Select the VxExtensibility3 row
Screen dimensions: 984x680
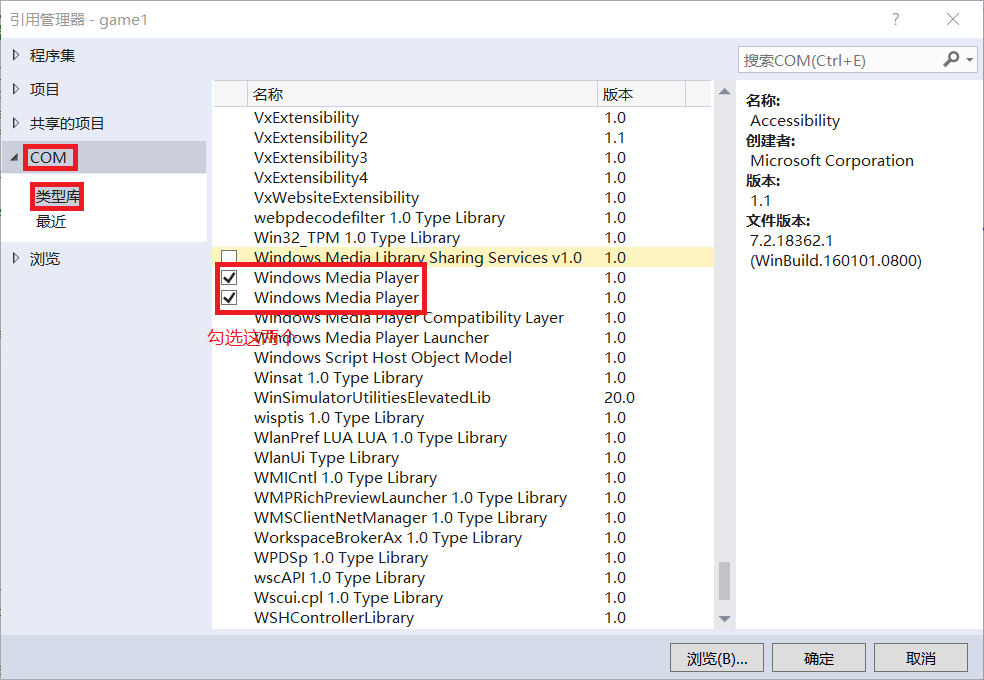[463, 157]
